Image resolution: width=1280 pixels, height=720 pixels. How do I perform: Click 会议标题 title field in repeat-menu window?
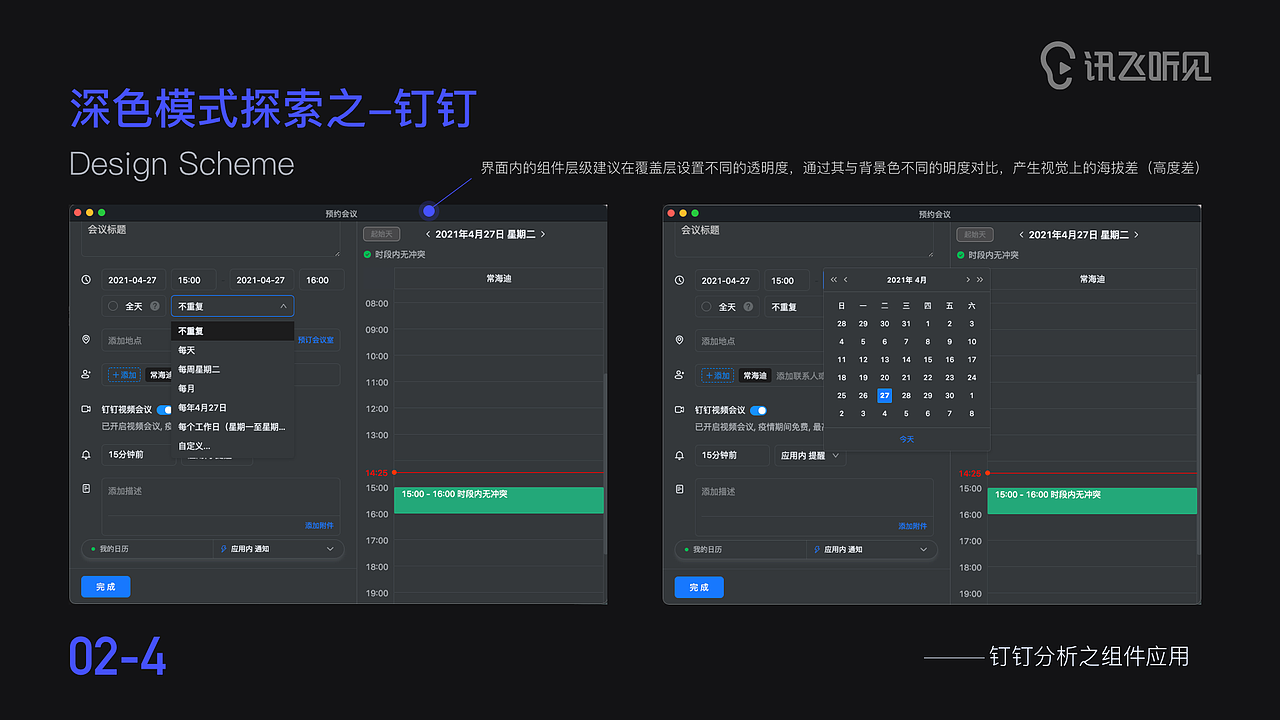[x=211, y=240]
